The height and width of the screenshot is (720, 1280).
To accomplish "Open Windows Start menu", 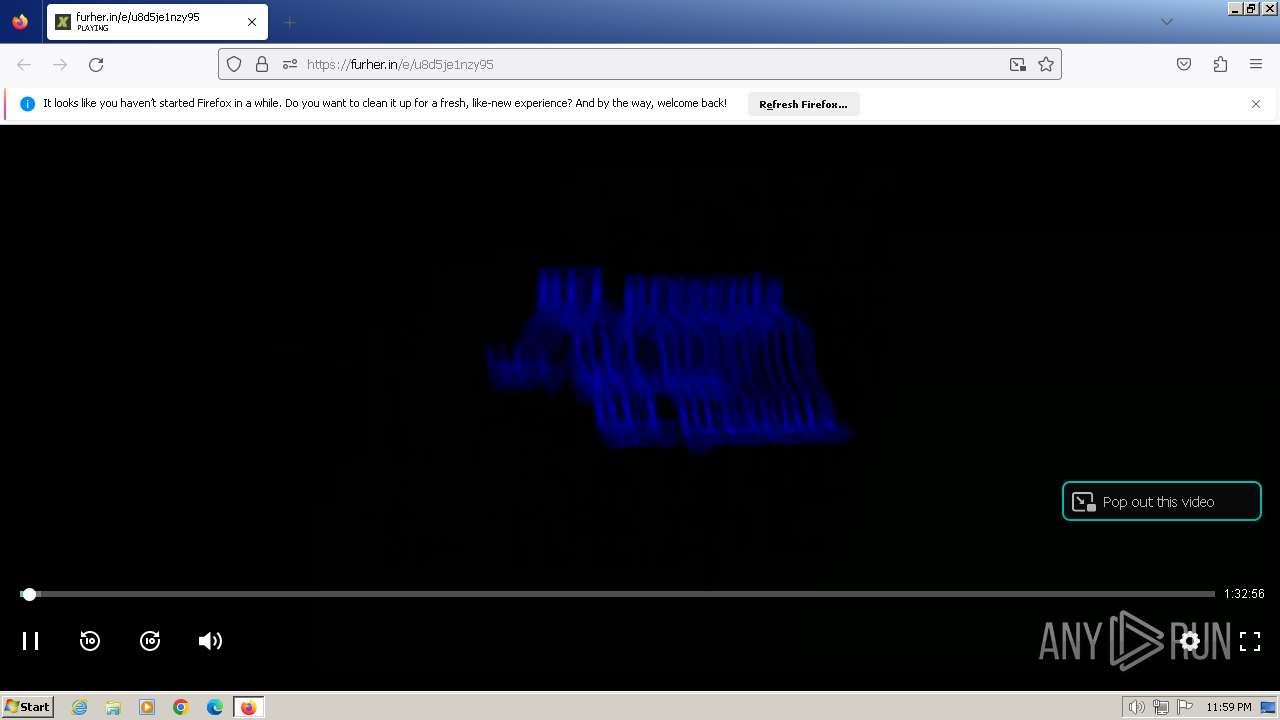I will (28, 707).
